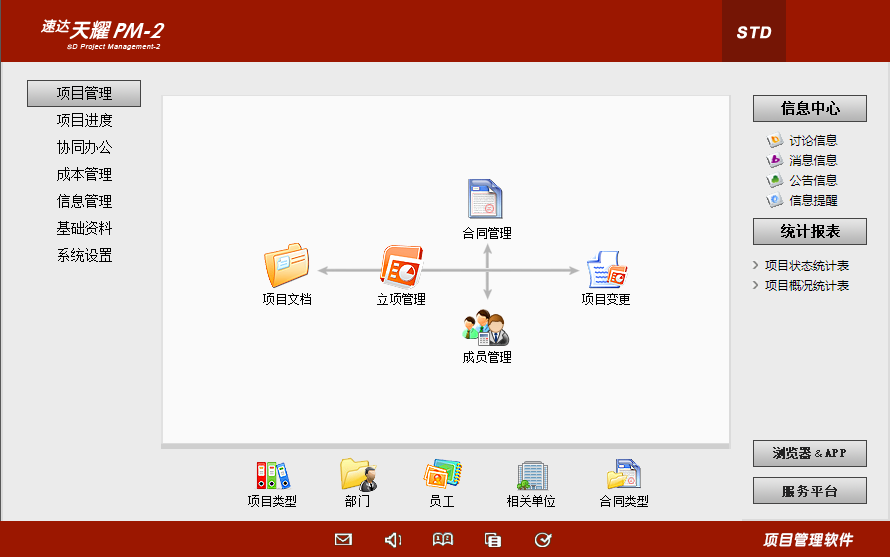Click the envelope mail icon in bottom bar
This screenshot has height=557, width=890.
coord(343,540)
